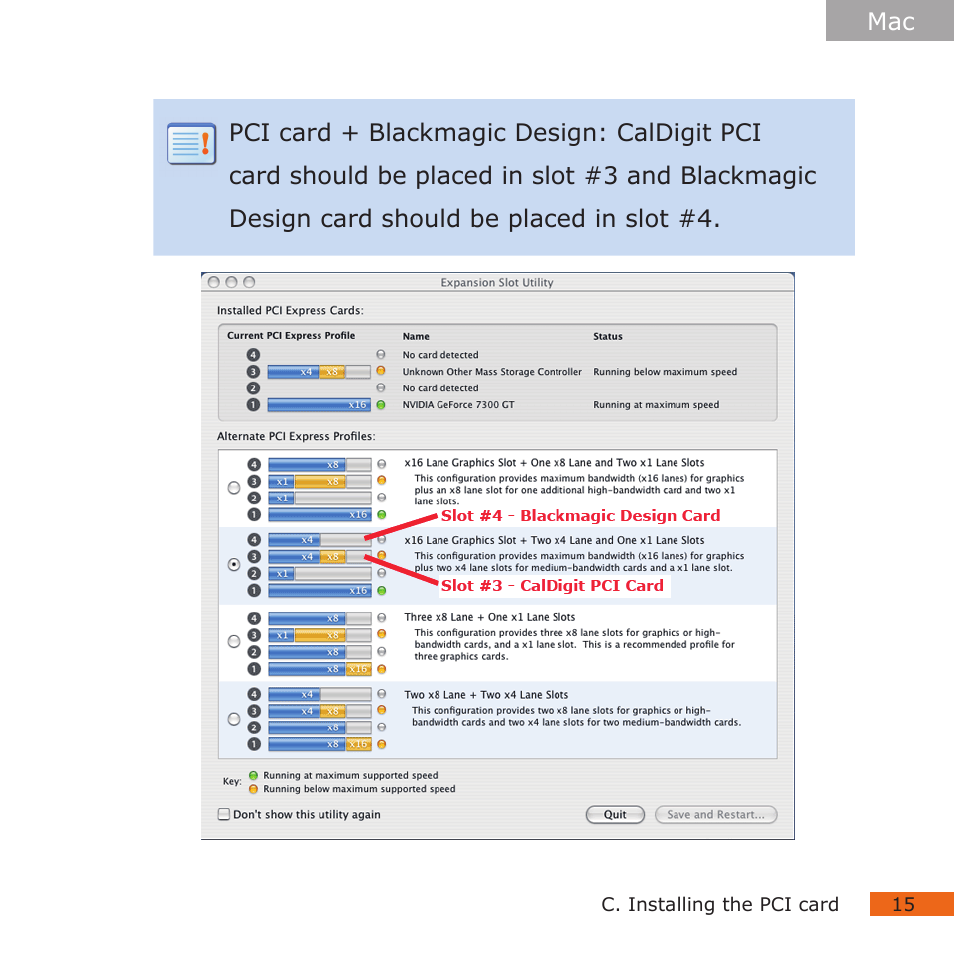The height and width of the screenshot is (954, 954).
Task: Click the note icon in the blue callout
Action: click(x=192, y=144)
